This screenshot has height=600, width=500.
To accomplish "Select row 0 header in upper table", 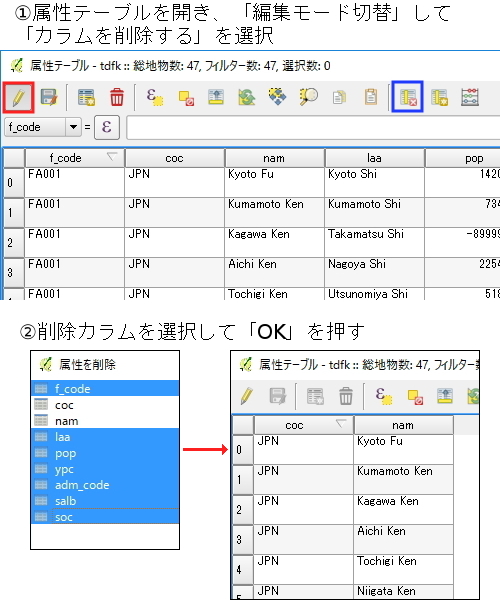I will pos(14,183).
